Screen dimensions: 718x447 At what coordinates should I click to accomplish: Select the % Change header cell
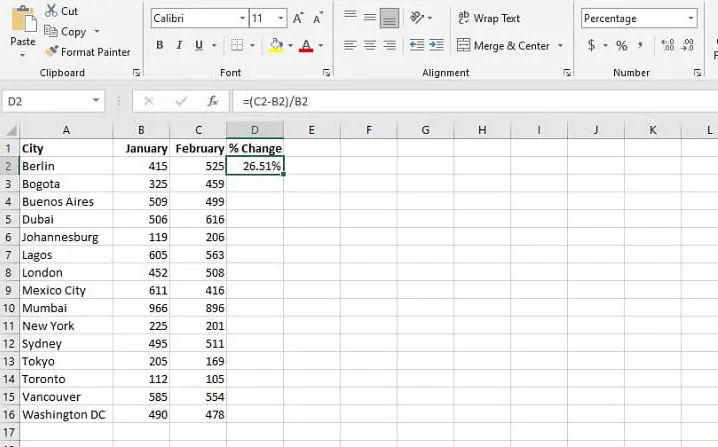click(255, 148)
